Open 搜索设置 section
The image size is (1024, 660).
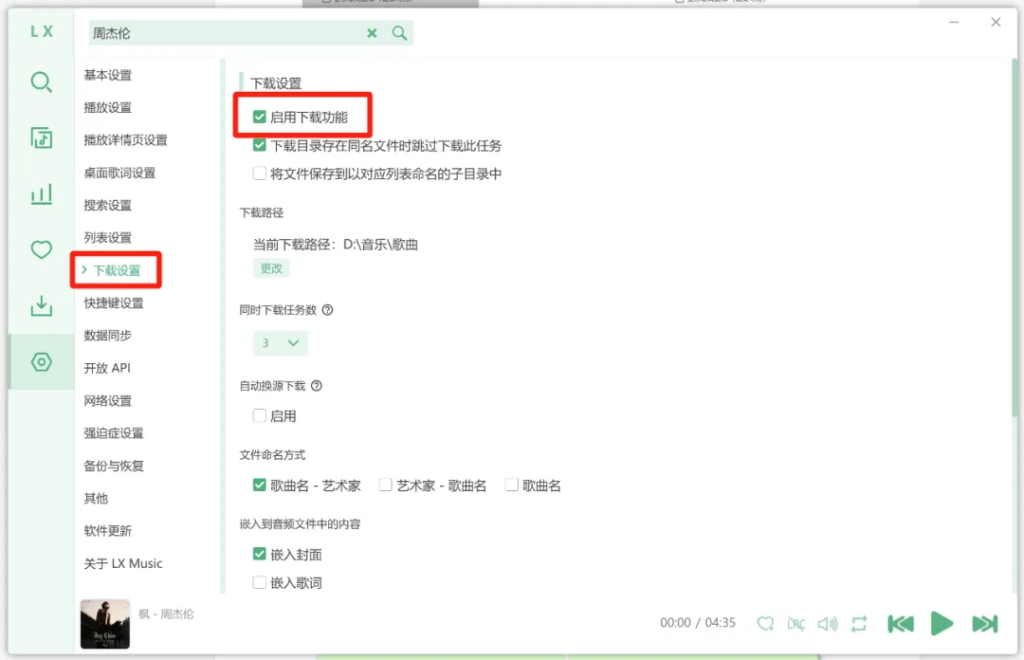[108, 206]
